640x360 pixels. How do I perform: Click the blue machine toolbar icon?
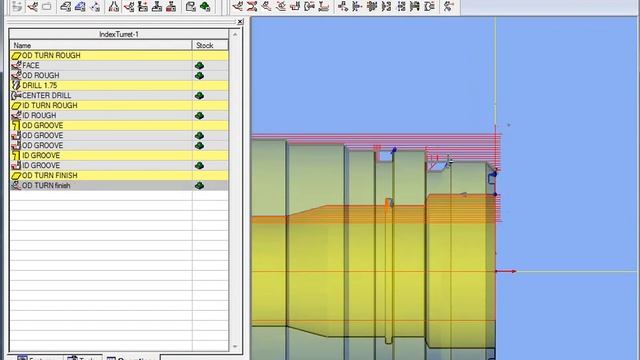tap(80, 6)
